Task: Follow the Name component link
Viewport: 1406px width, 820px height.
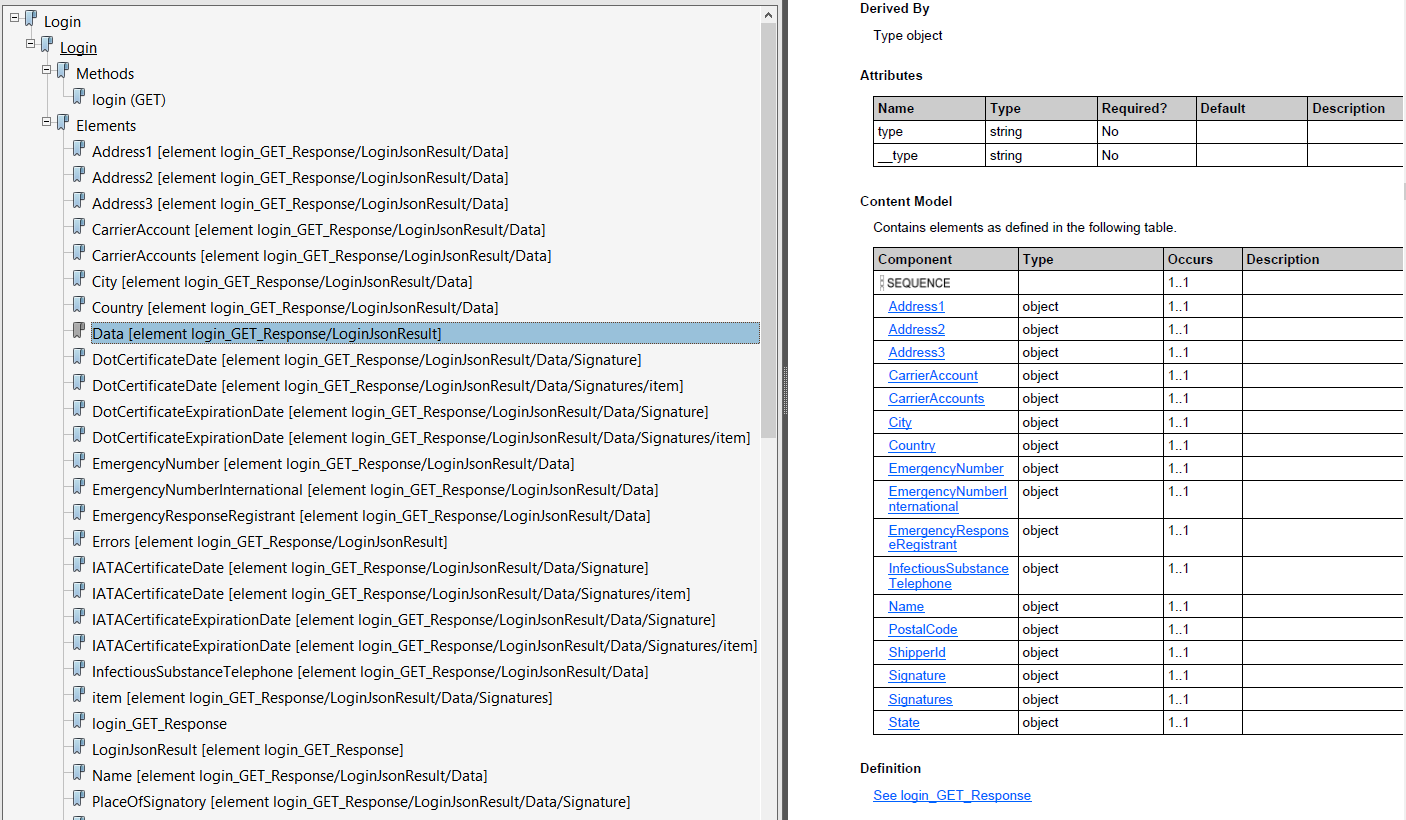Action: (x=906, y=606)
